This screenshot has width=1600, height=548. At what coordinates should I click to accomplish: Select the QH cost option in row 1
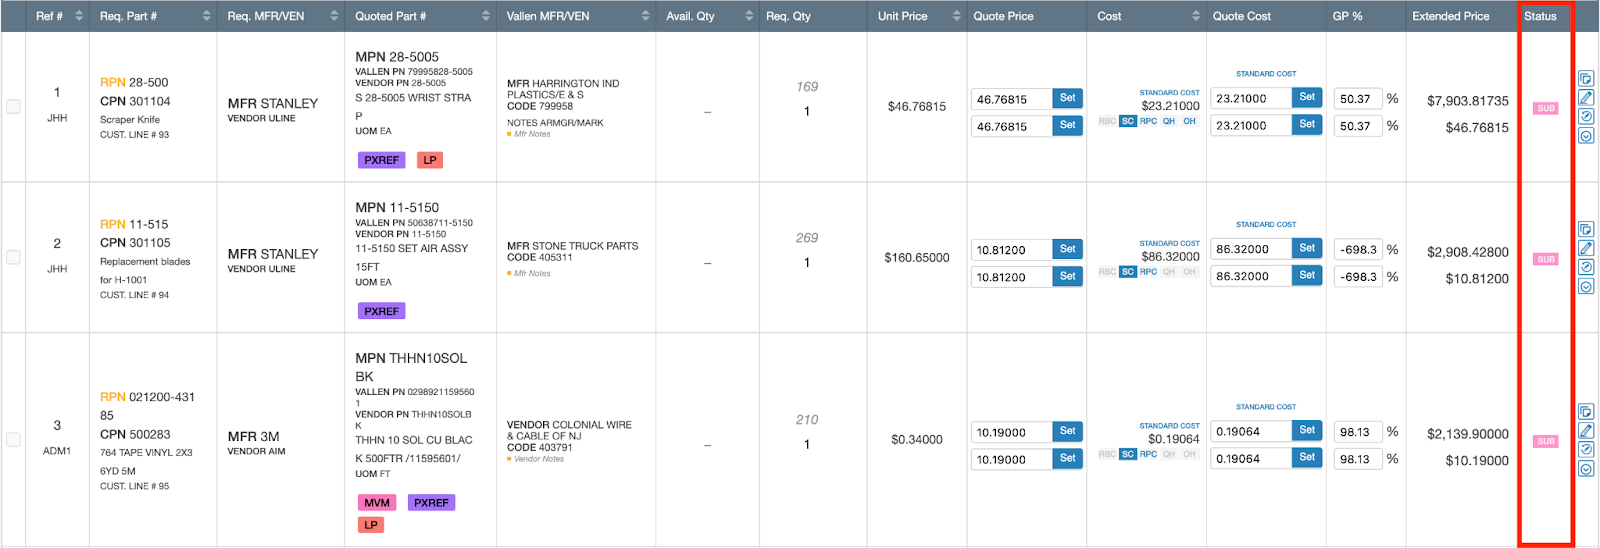tap(1168, 121)
